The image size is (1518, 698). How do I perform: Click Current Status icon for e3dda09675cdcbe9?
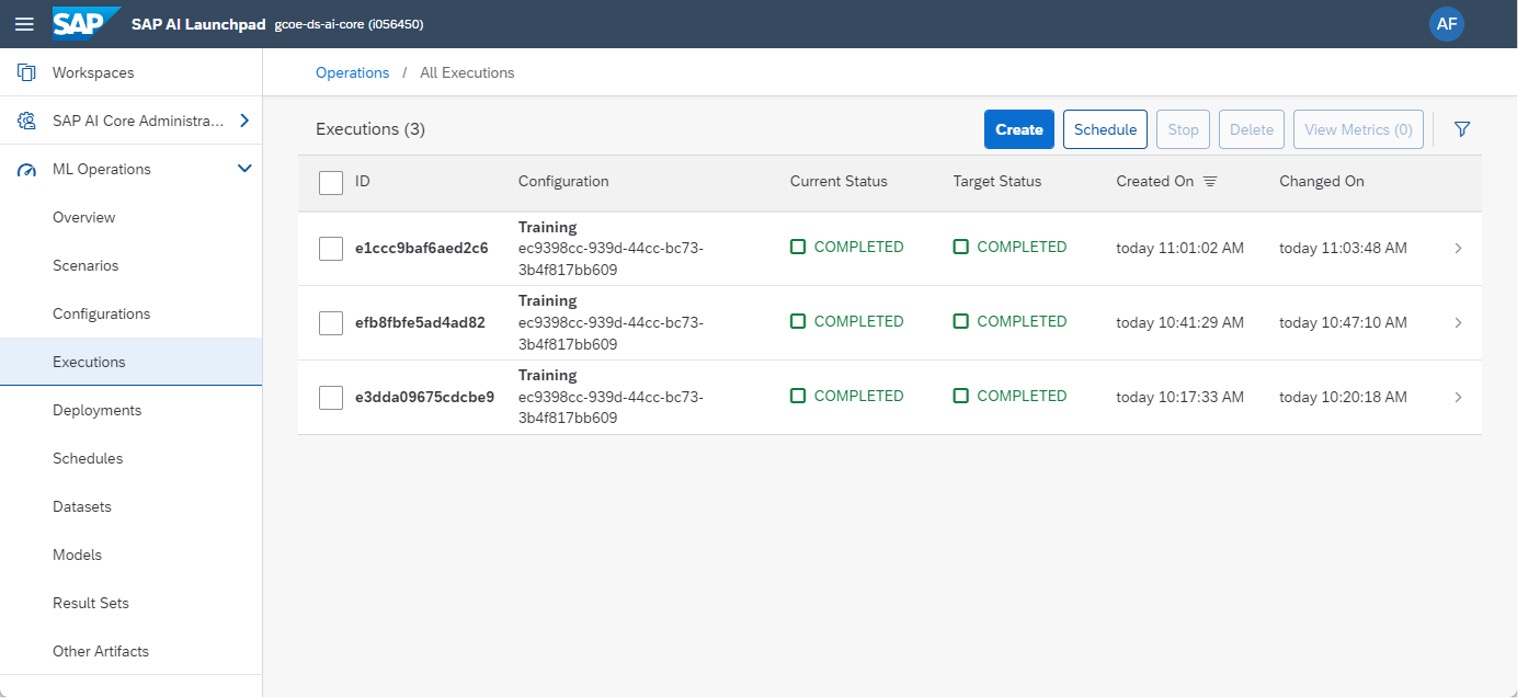[798, 396]
